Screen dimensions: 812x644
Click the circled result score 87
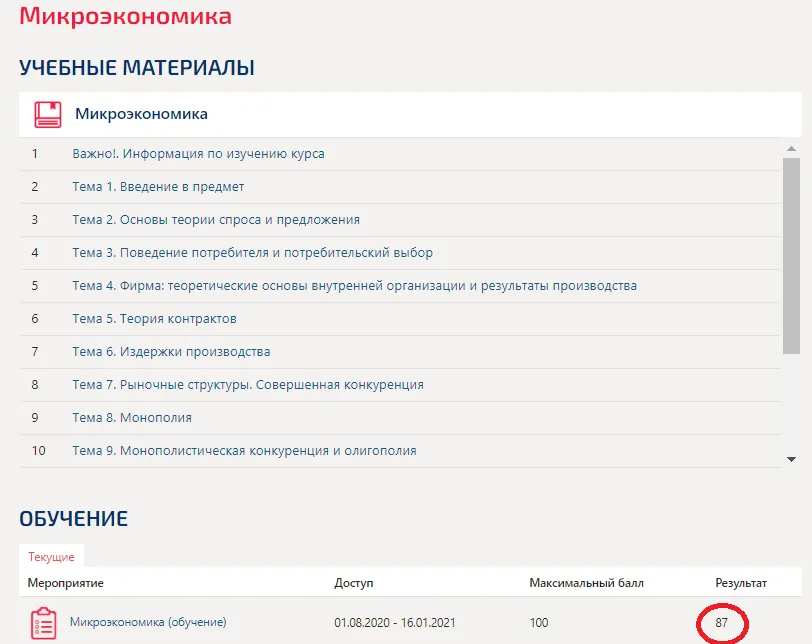pos(721,623)
